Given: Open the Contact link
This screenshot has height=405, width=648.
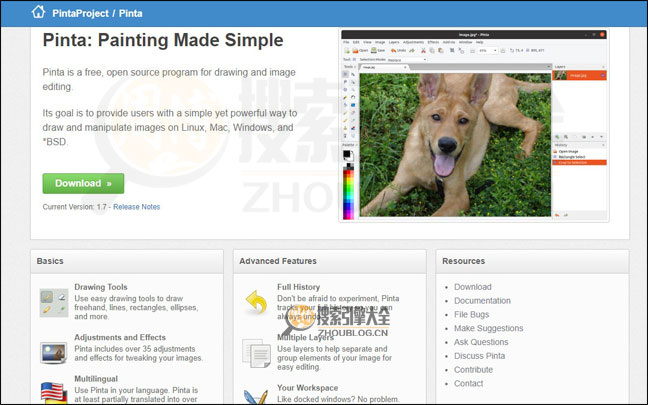Looking at the screenshot, I should pyautogui.click(x=469, y=384).
